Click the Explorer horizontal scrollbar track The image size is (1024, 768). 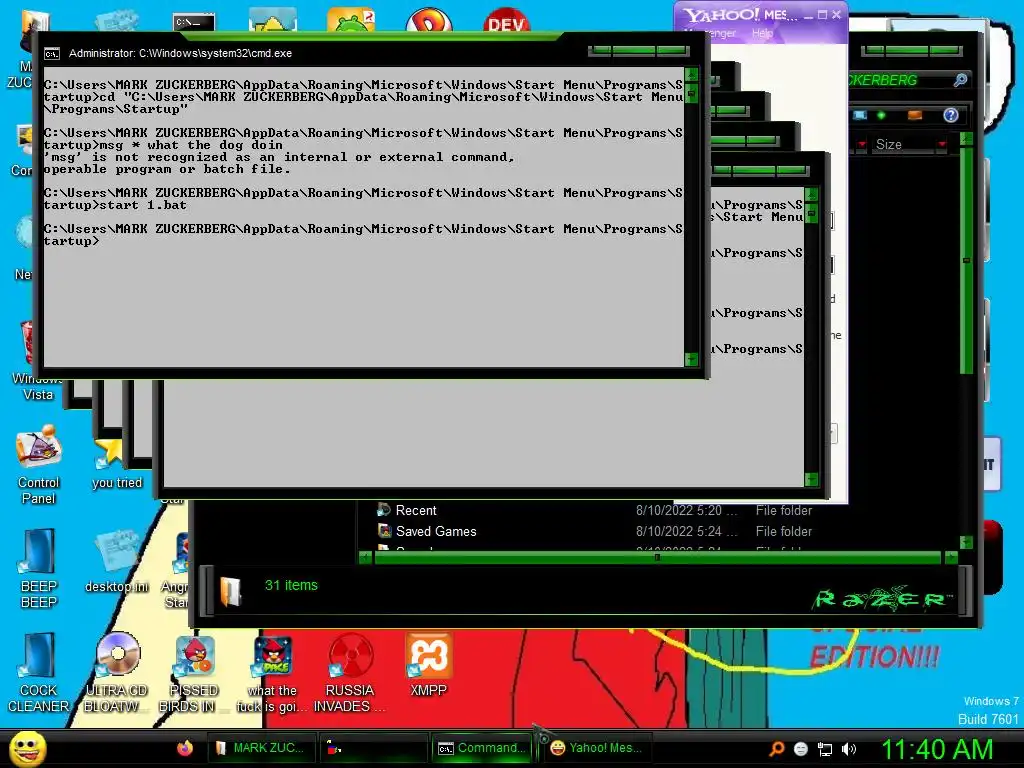(x=657, y=558)
